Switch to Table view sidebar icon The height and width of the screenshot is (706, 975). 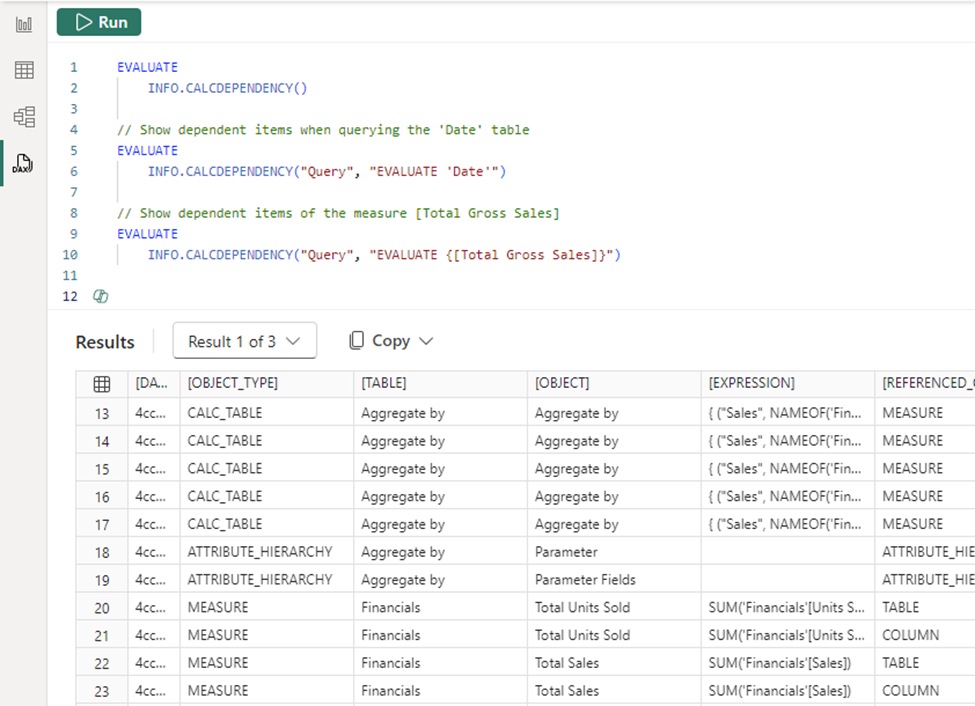pos(24,70)
